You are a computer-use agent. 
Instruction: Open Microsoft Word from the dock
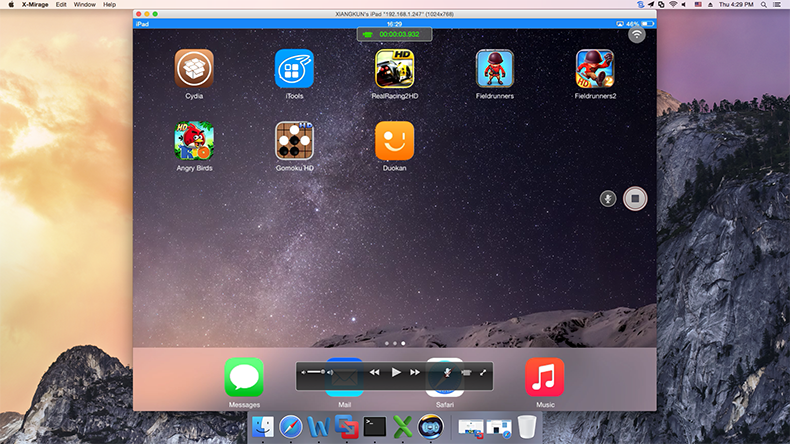(x=318, y=427)
